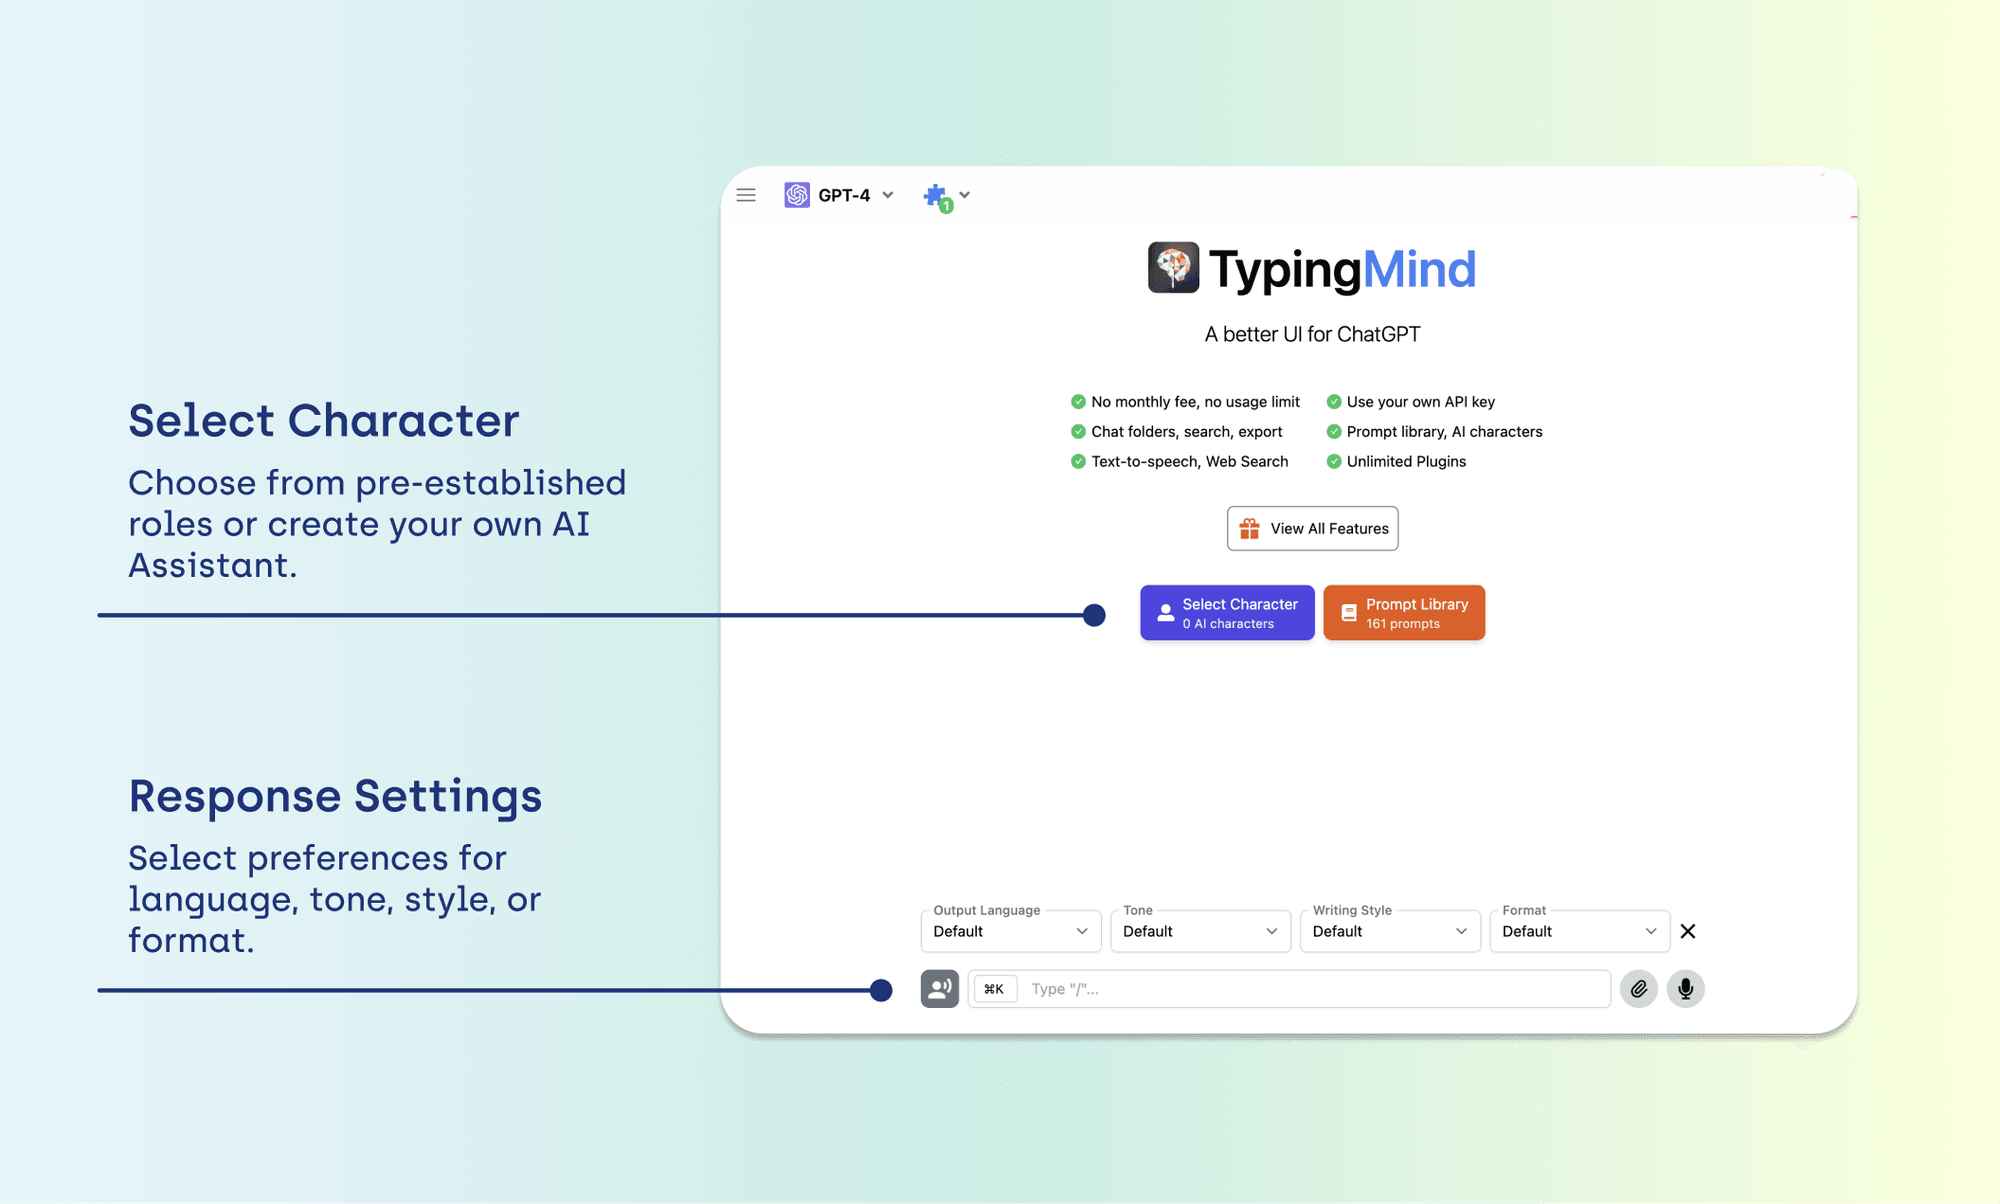Click the View All Features link

pos(1311,528)
